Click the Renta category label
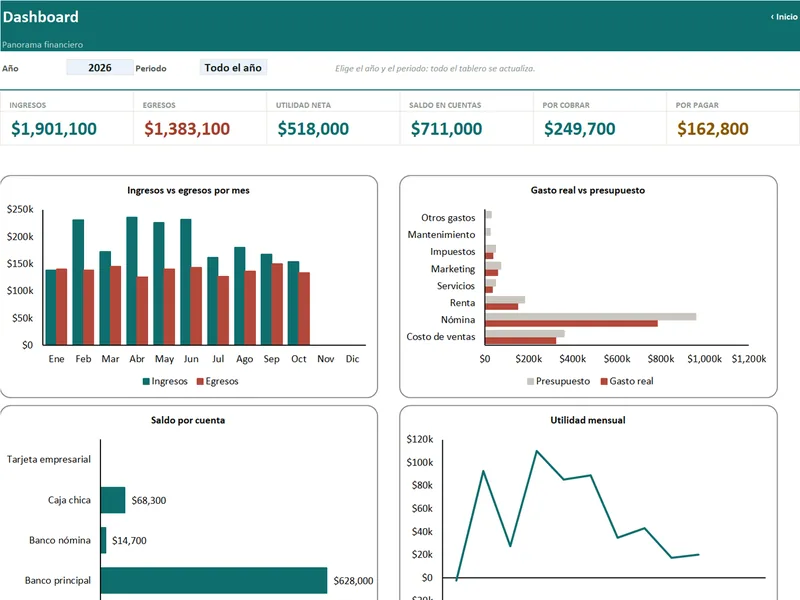The image size is (800, 600). pos(462,303)
